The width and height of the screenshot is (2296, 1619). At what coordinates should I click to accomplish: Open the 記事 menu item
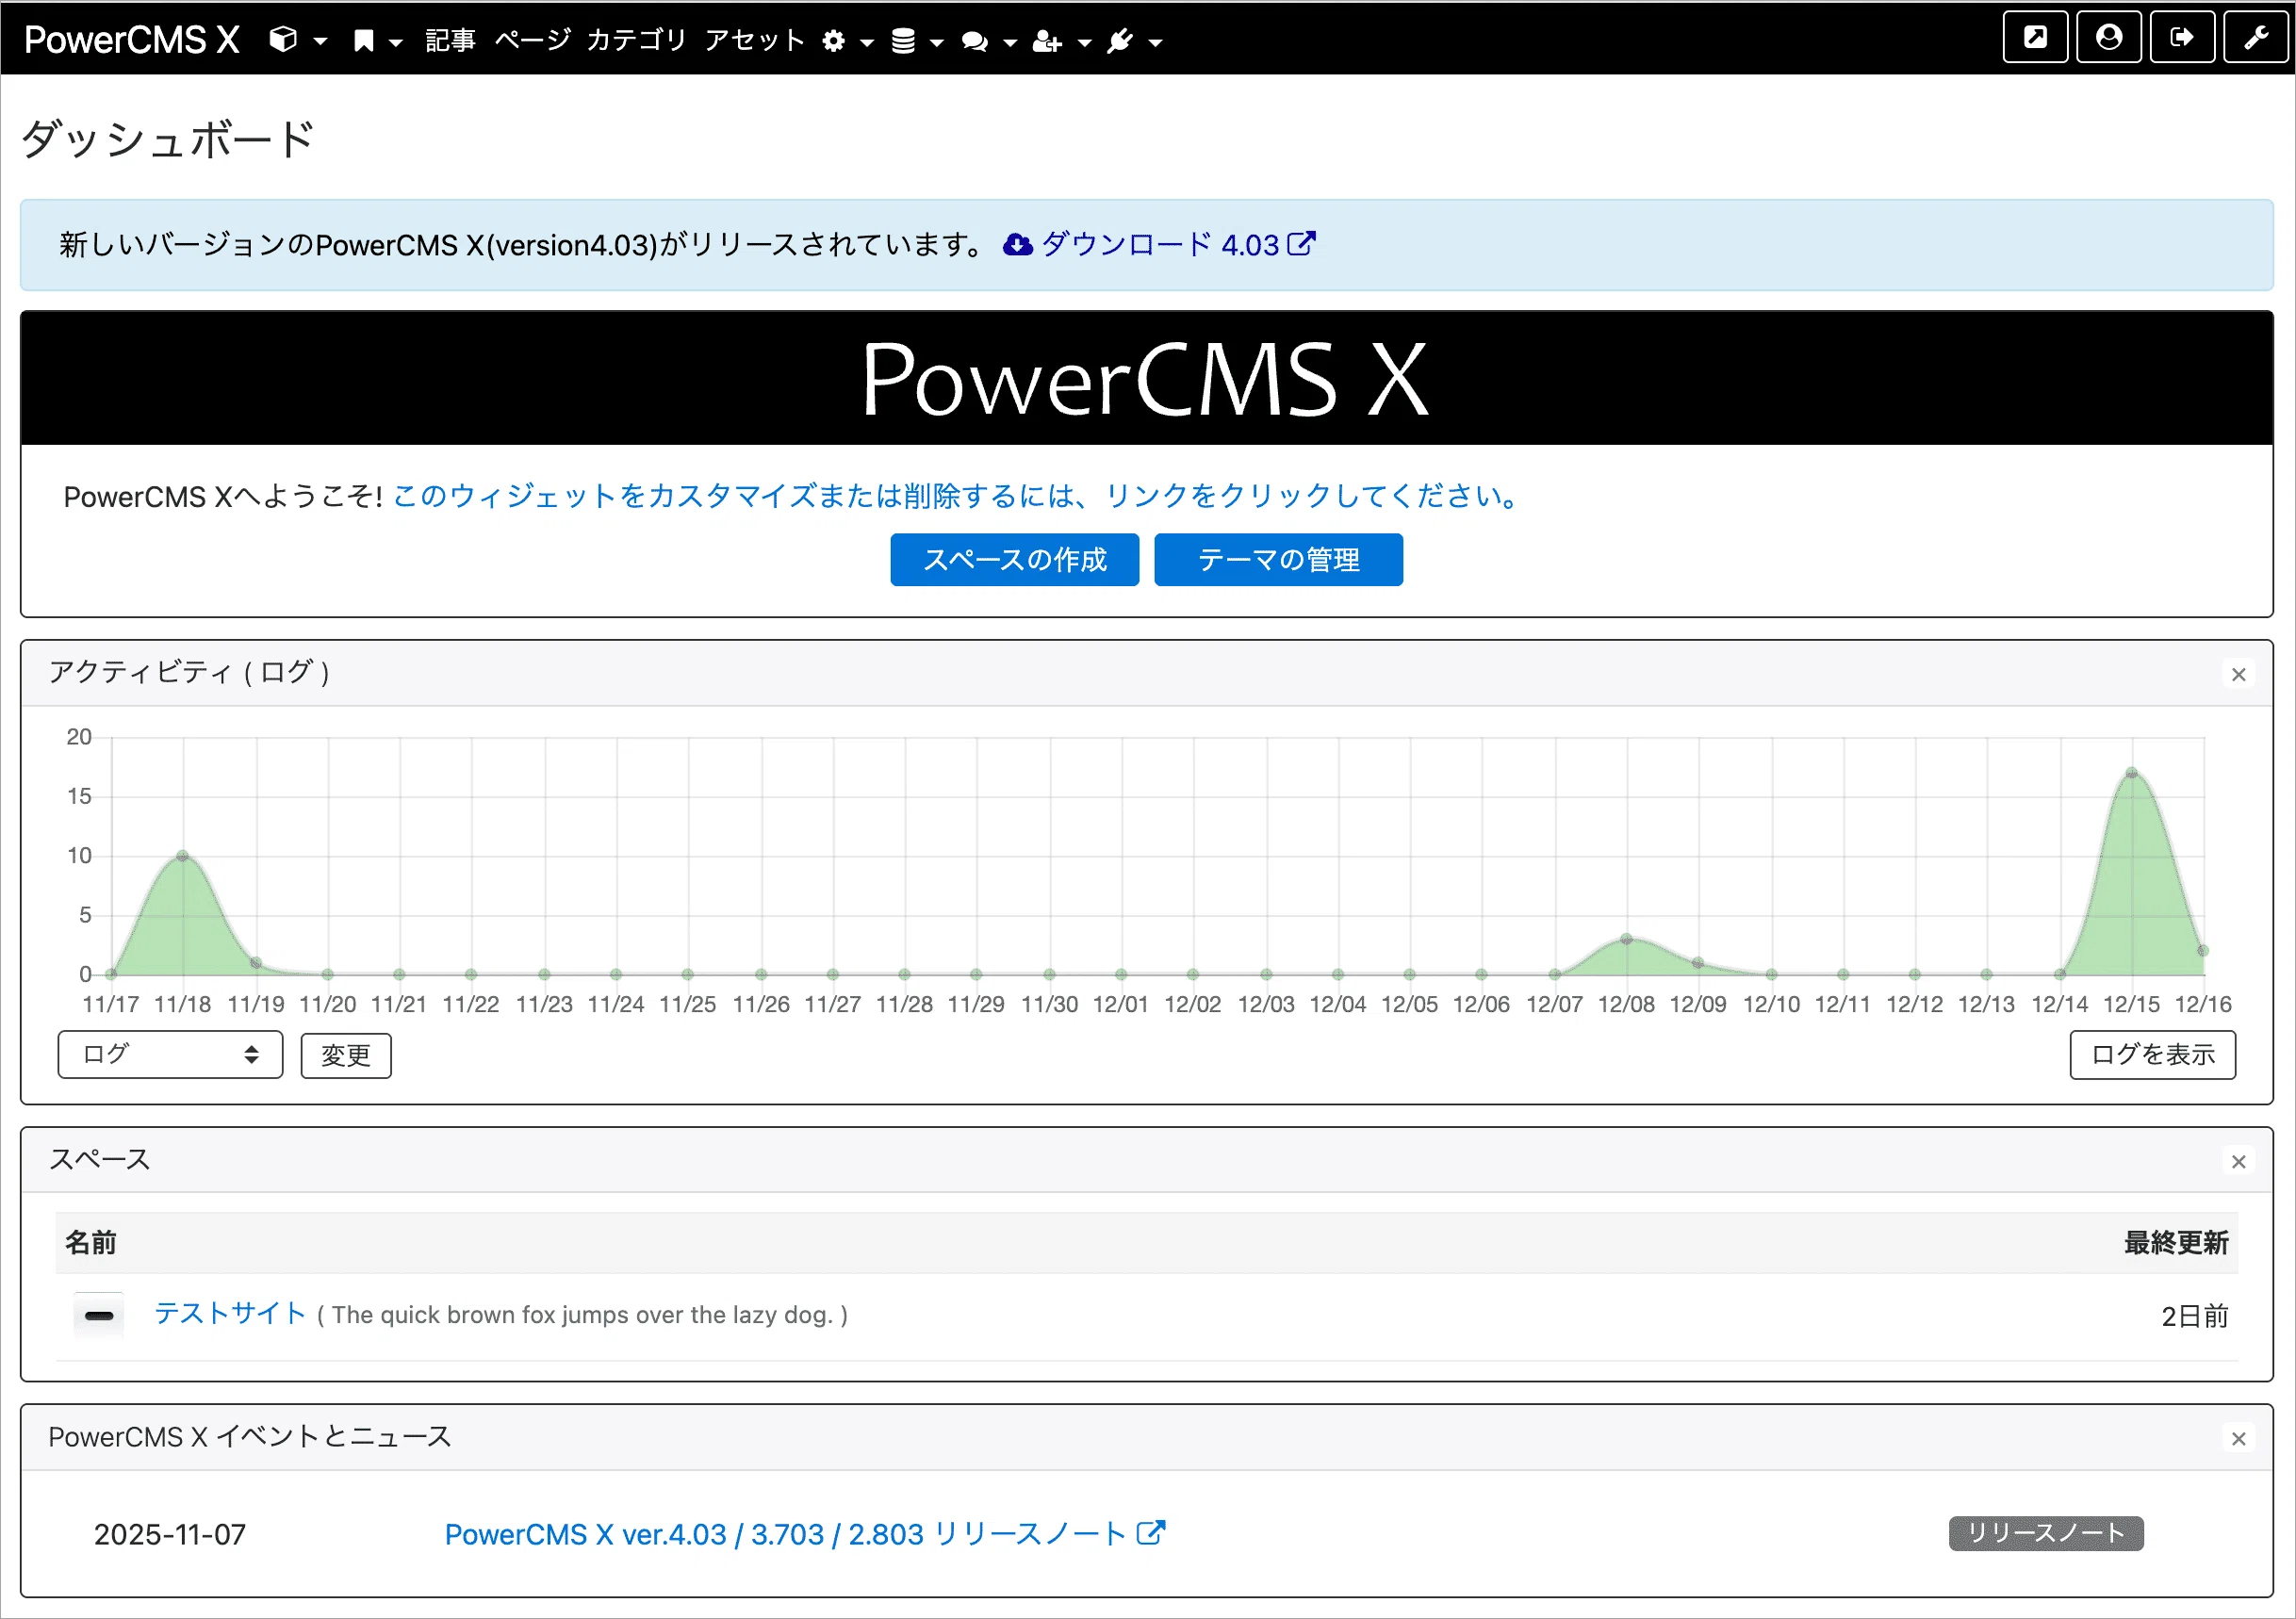coord(450,40)
